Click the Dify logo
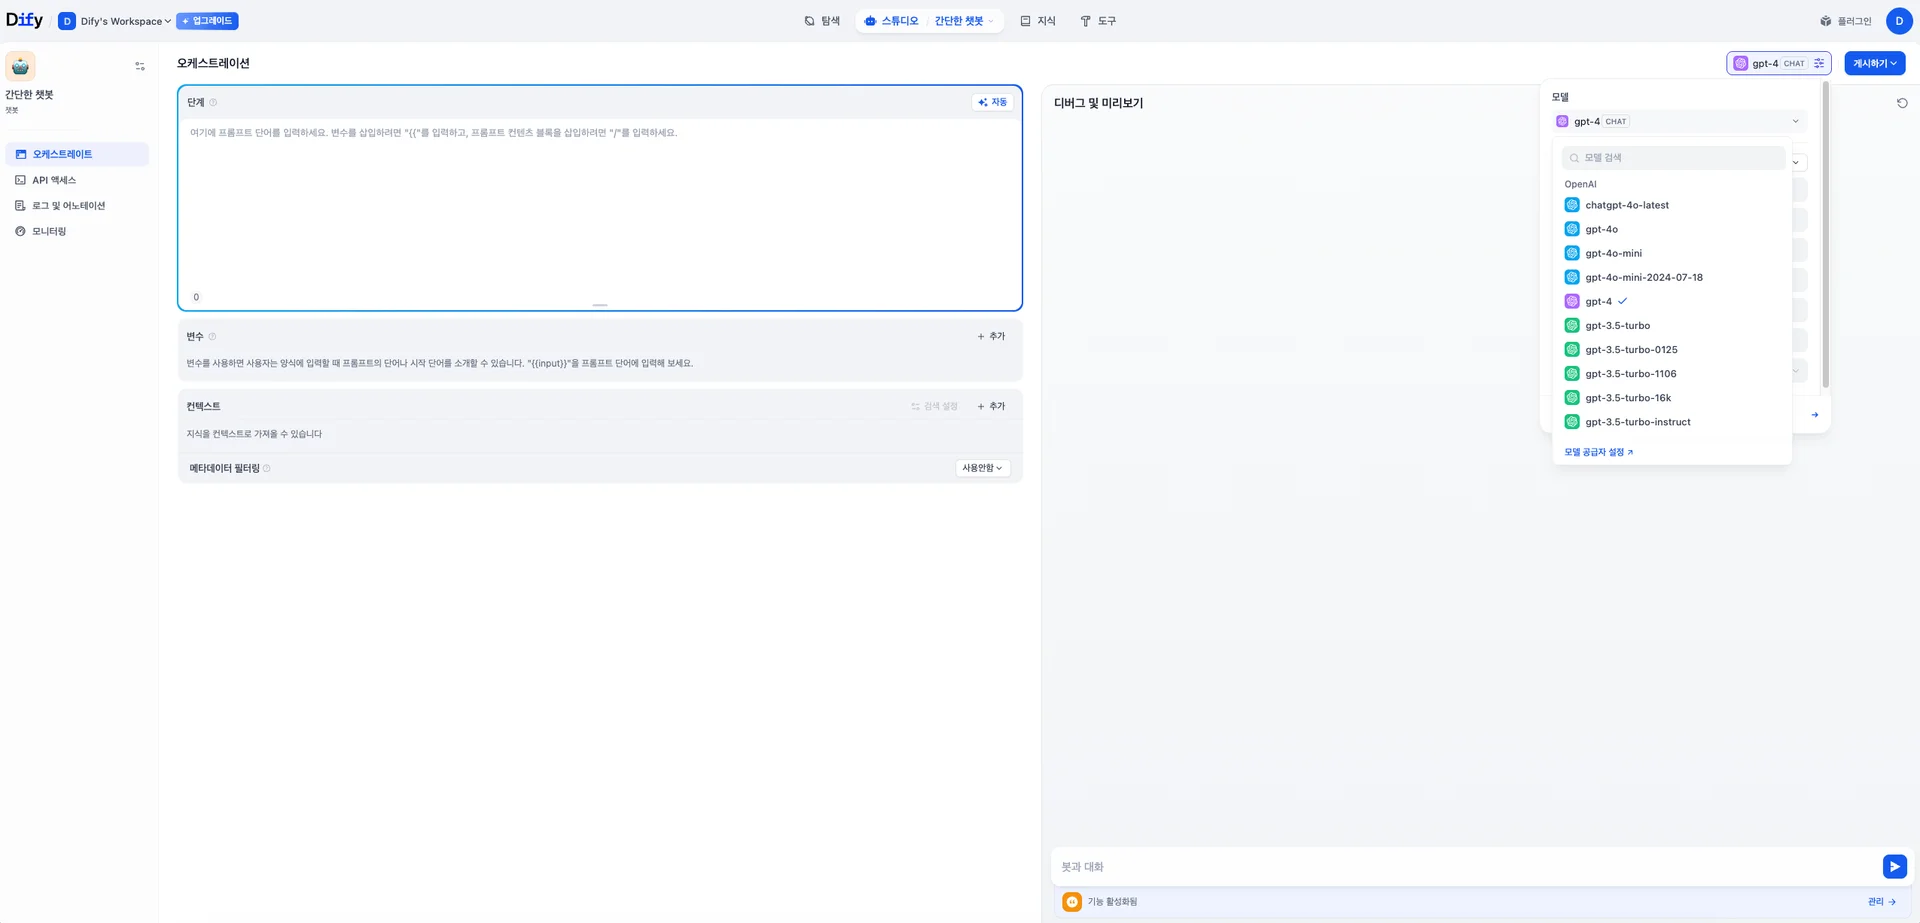The image size is (1920, 923). click(25, 20)
